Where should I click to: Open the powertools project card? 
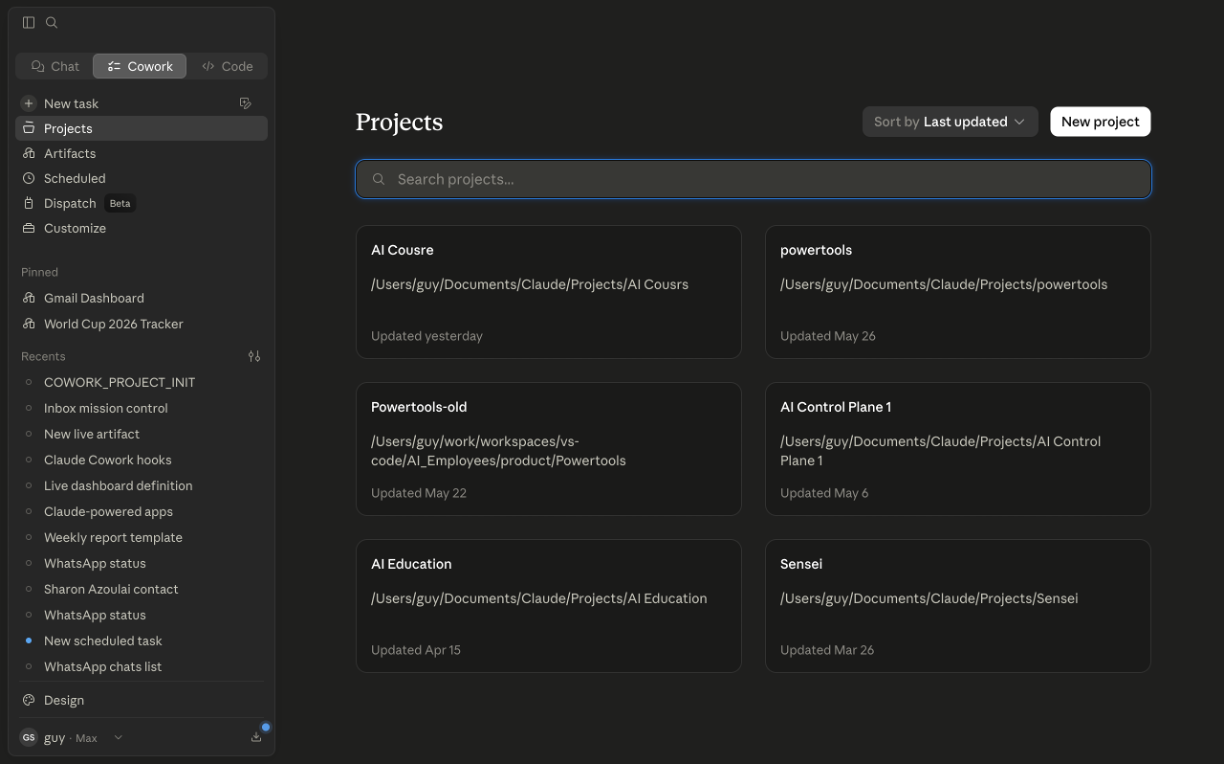click(x=957, y=292)
